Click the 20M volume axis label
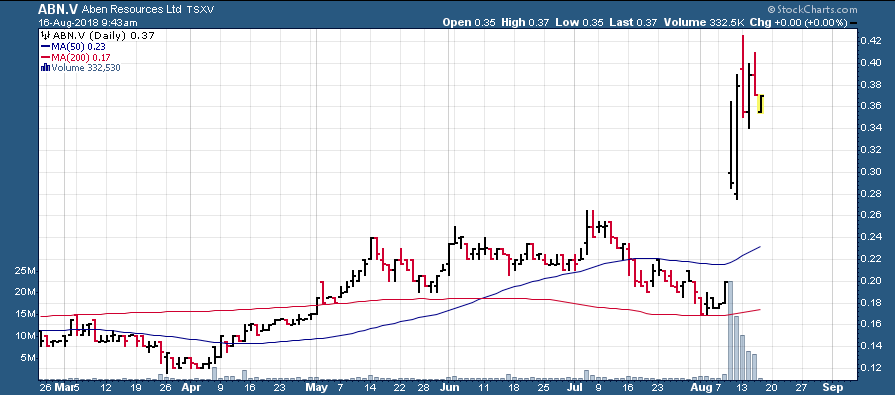895x395 pixels. [26, 292]
